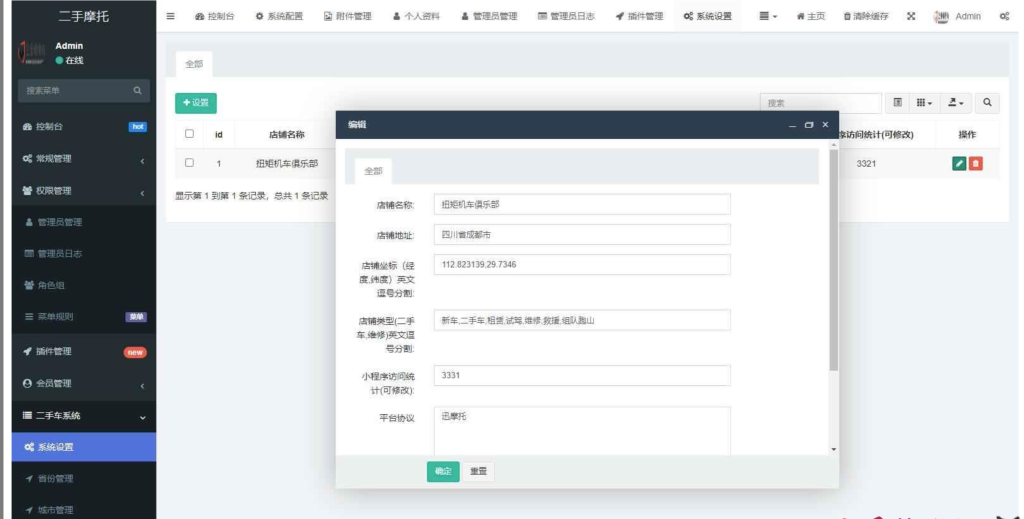Click the 店铺地址 input field
Screen dimensions: 1024x519
tap(582, 235)
